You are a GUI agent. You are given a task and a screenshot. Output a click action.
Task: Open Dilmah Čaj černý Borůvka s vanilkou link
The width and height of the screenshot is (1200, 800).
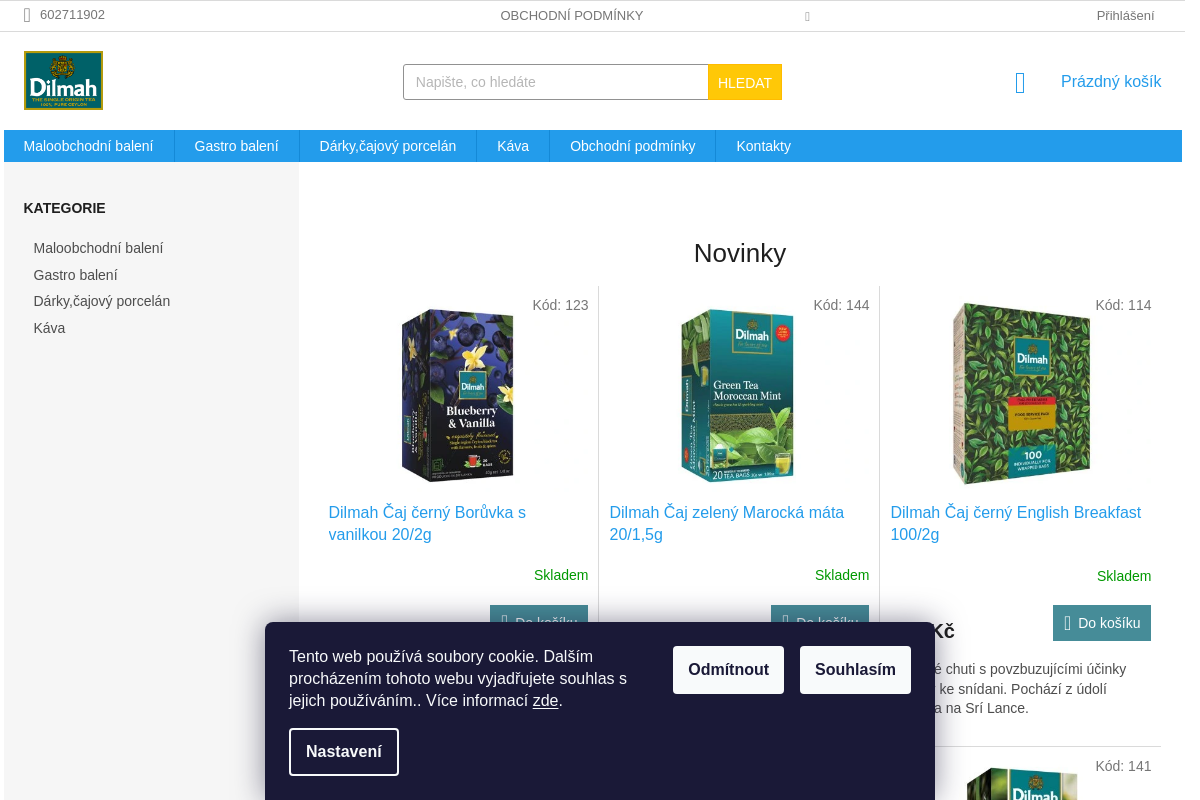(428, 523)
